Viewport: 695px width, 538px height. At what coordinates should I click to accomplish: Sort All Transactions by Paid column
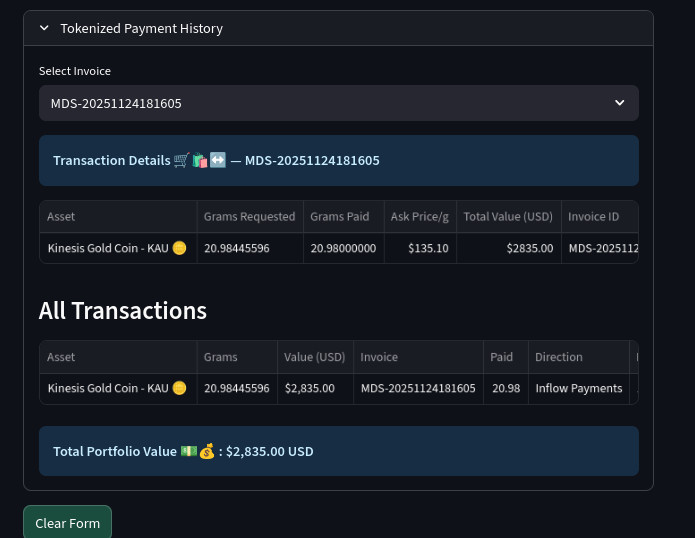[502, 357]
